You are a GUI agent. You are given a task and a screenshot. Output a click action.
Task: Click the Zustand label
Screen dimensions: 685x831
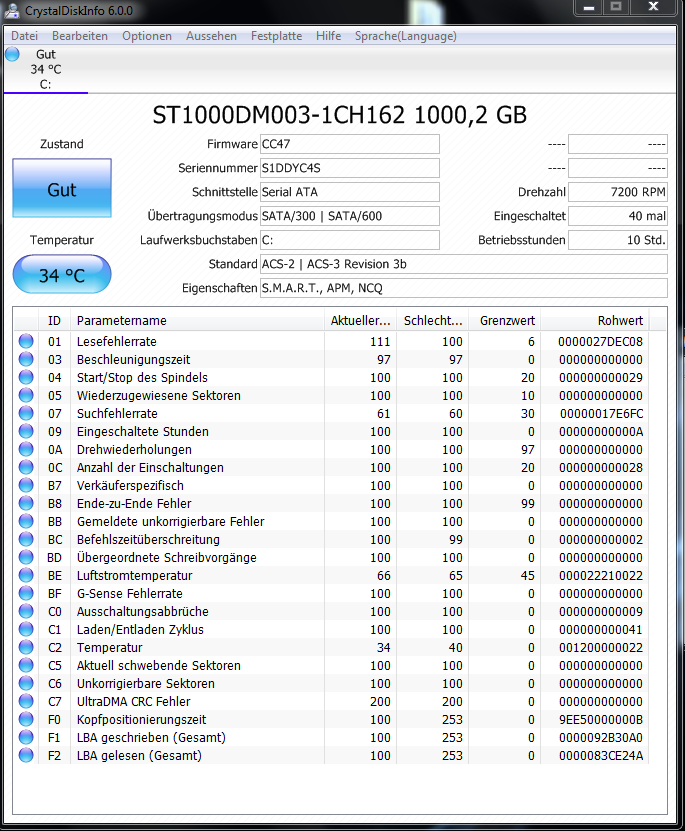tap(62, 144)
